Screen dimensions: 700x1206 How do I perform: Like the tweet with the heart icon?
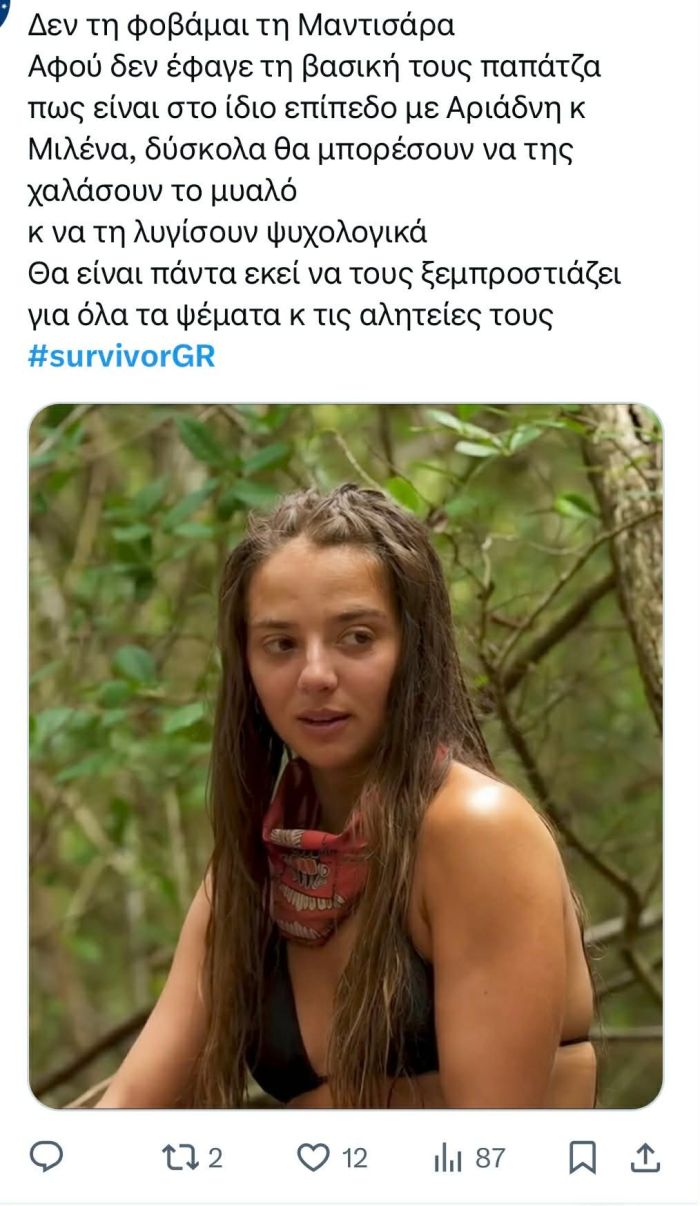[313, 1158]
